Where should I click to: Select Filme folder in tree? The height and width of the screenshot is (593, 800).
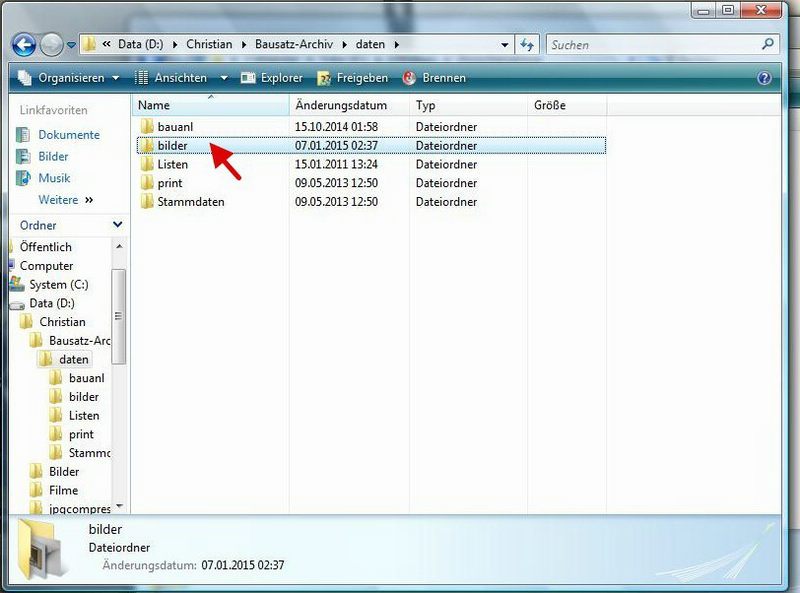pos(63,490)
